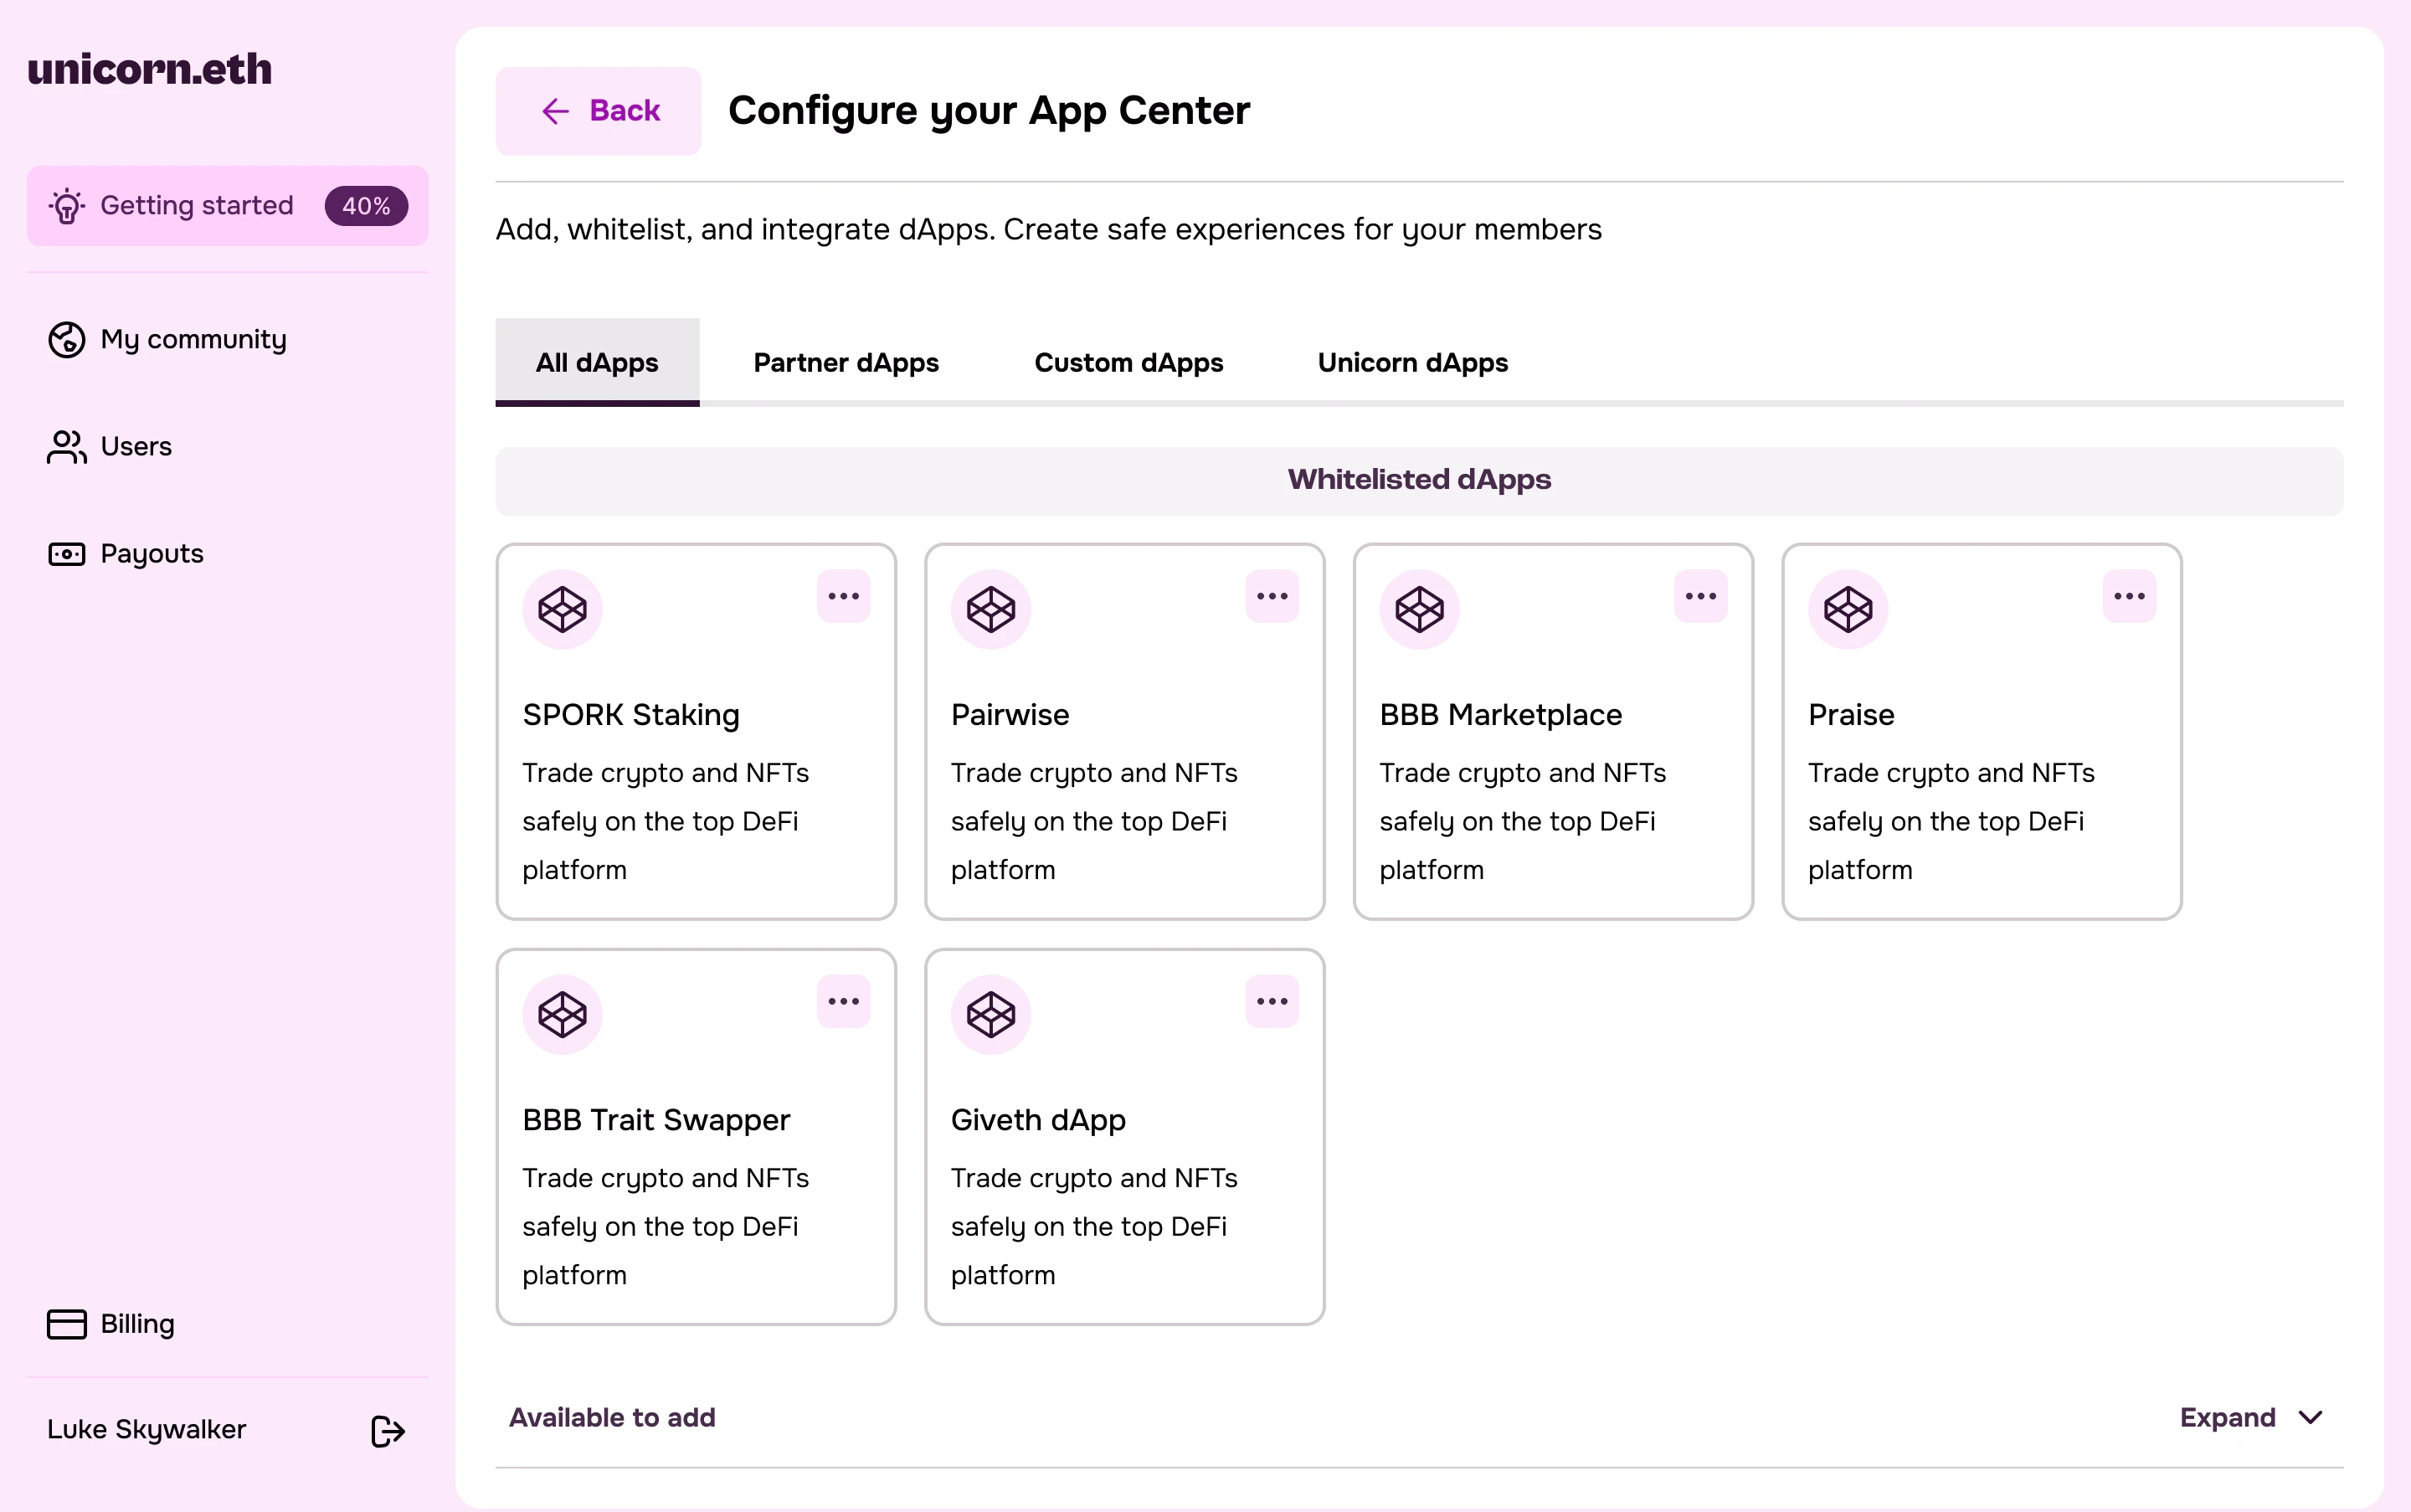Open the Payouts label in the sidebar
Image resolution: width=2411 pixels, height=1512 pixels.
[152, 554]
